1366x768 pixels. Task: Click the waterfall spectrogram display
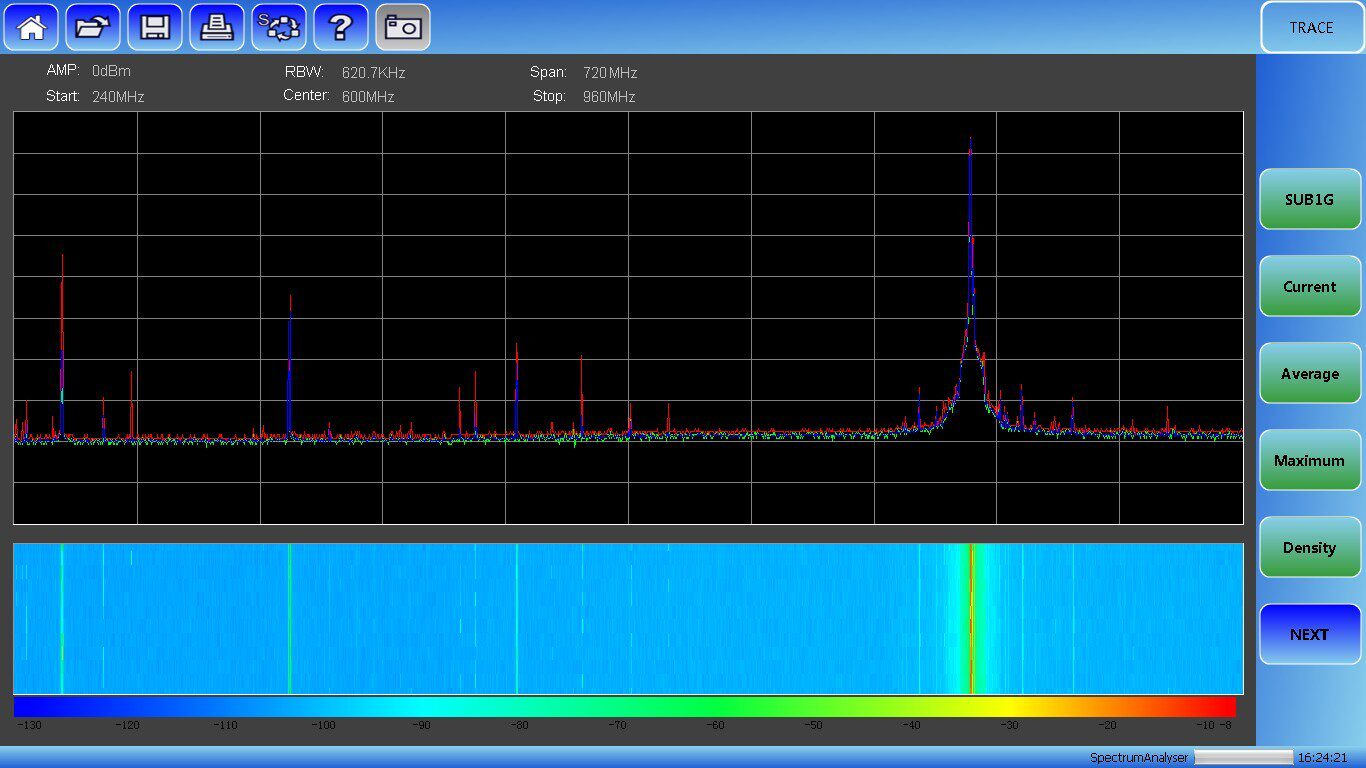[x=628, y=618]
